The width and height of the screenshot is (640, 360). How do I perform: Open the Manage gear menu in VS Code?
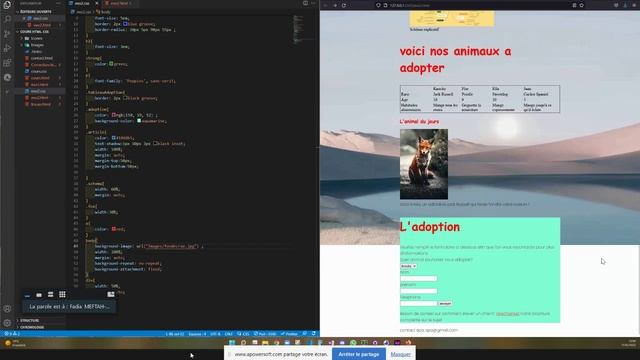point(7,323)
